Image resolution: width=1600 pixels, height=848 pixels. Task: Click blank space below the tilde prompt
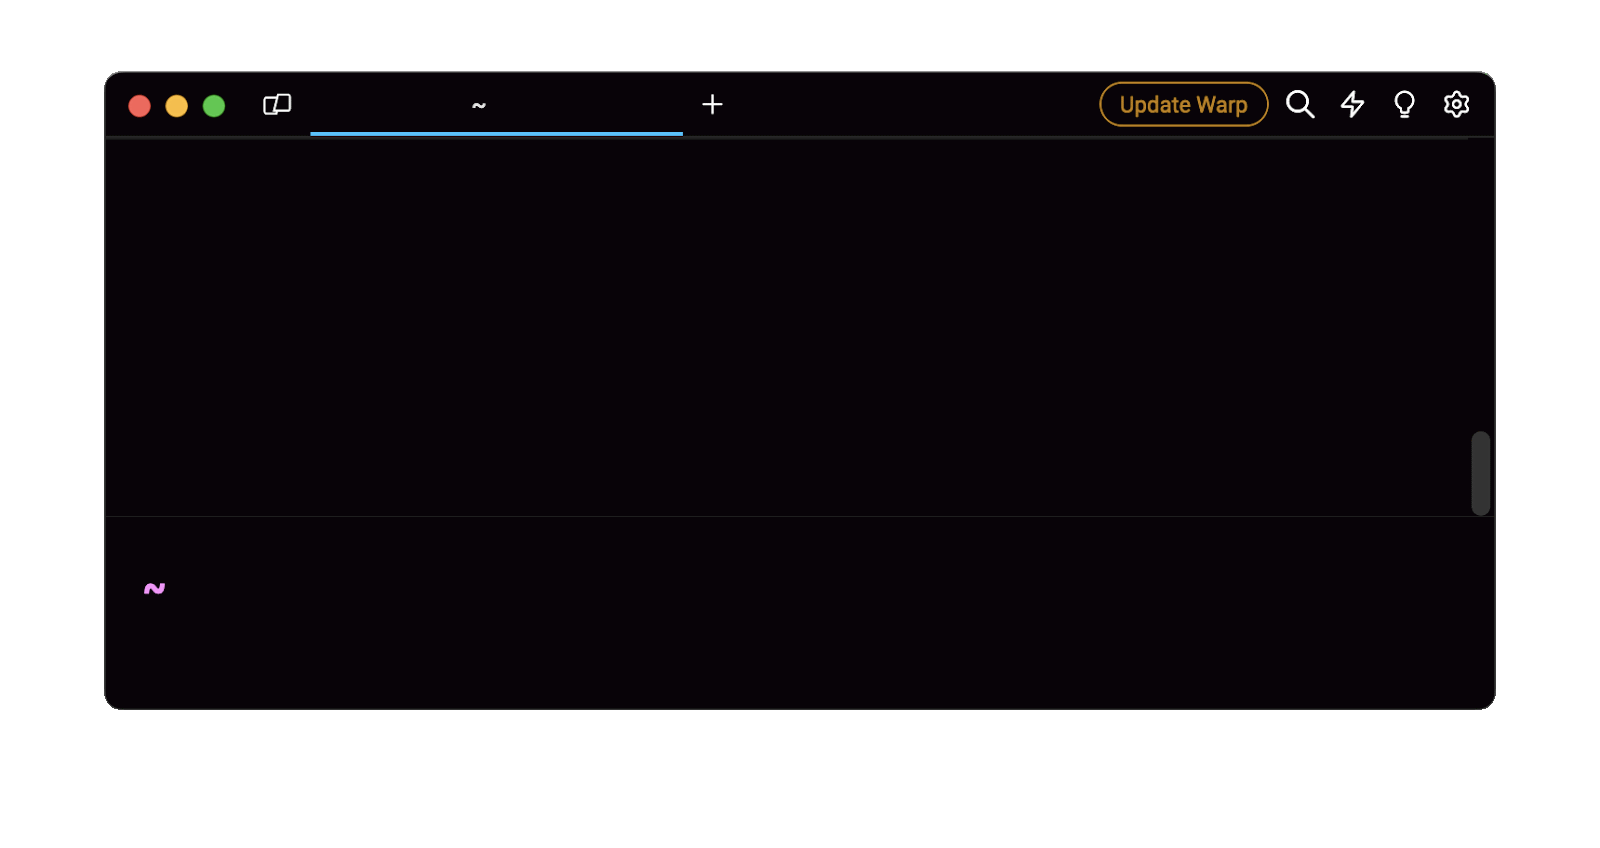[x=400, y=660]
